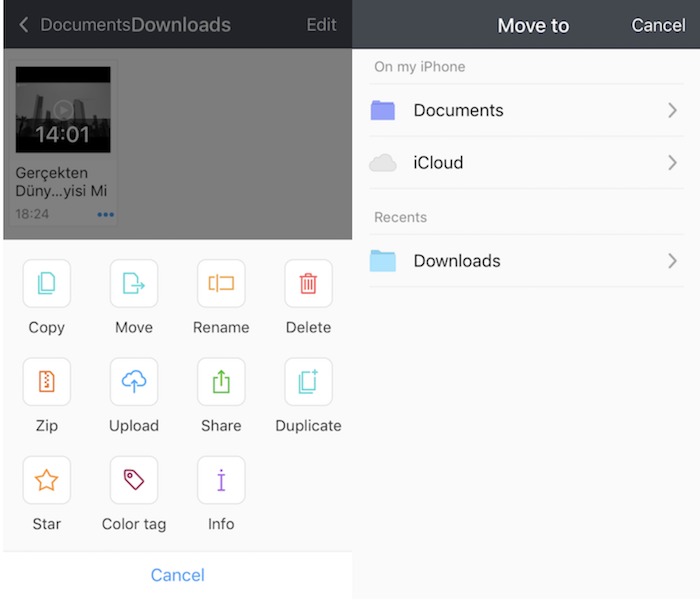
Task: Tap the Copy icon
Action: coord(46,284)
